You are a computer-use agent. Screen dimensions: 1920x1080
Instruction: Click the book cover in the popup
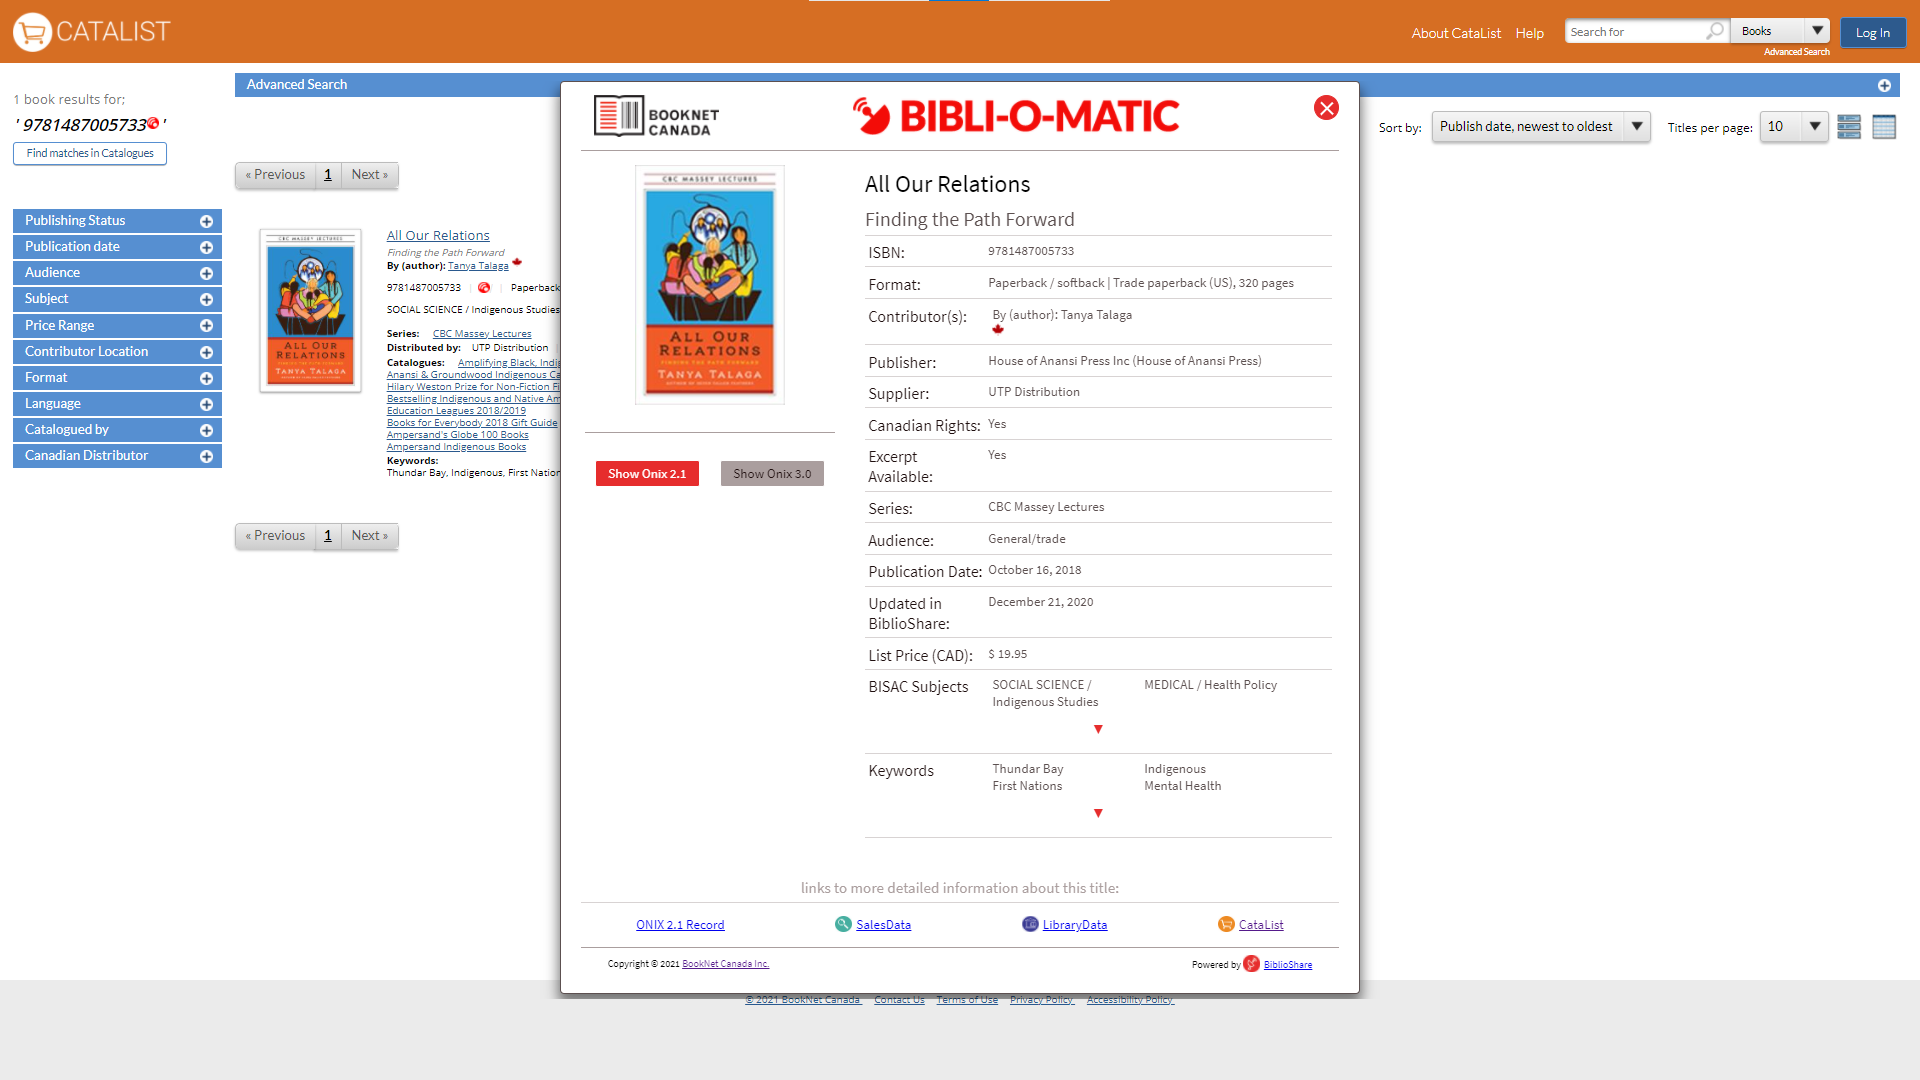pos(710,285)
